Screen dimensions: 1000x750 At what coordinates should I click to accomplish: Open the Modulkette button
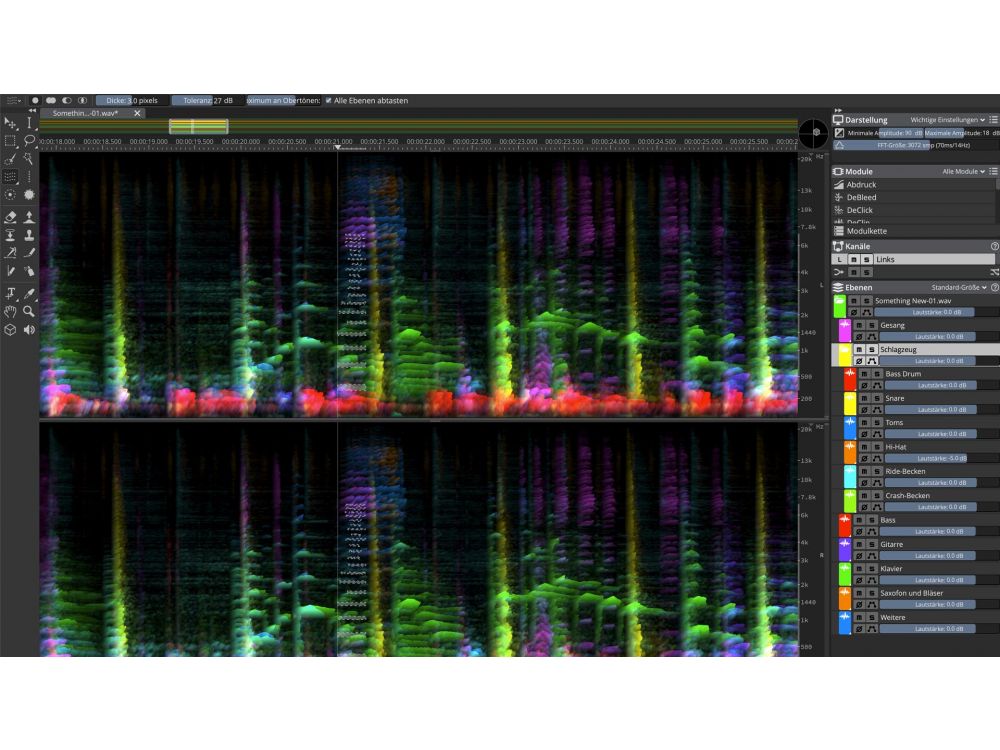tap(866, 231)
